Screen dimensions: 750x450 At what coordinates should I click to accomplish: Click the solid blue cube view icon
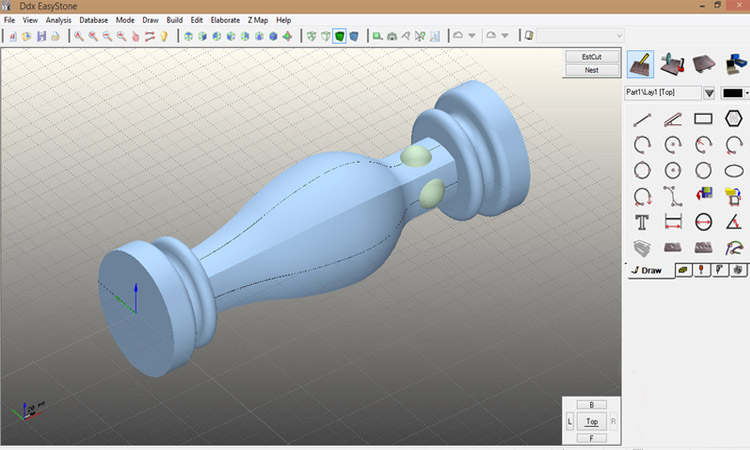tap(273, 36)
